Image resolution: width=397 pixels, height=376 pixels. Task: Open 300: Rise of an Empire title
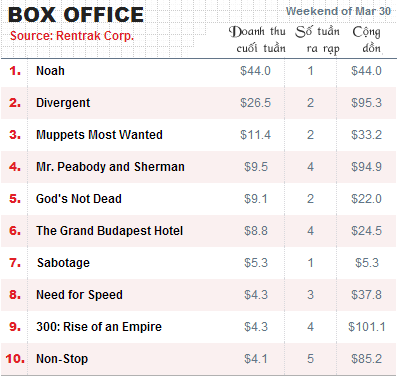[99, 327]
